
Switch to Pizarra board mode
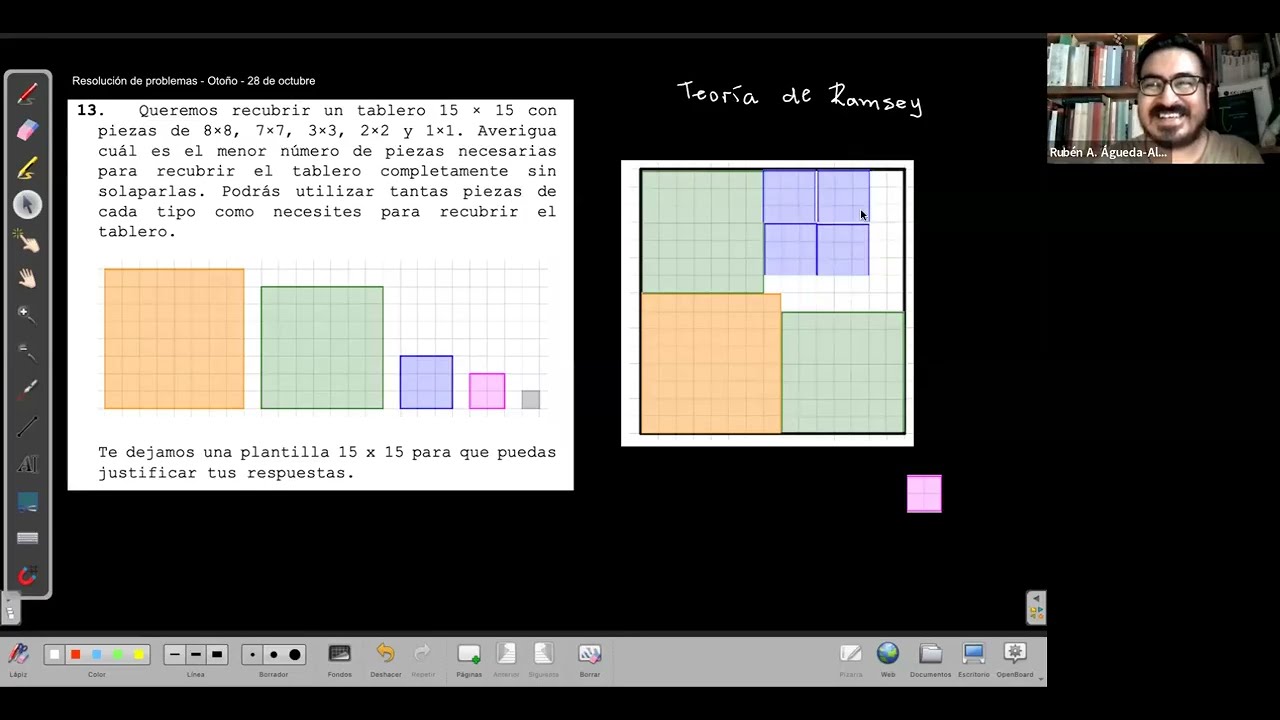pyautogui.click(x=851, y=659)
